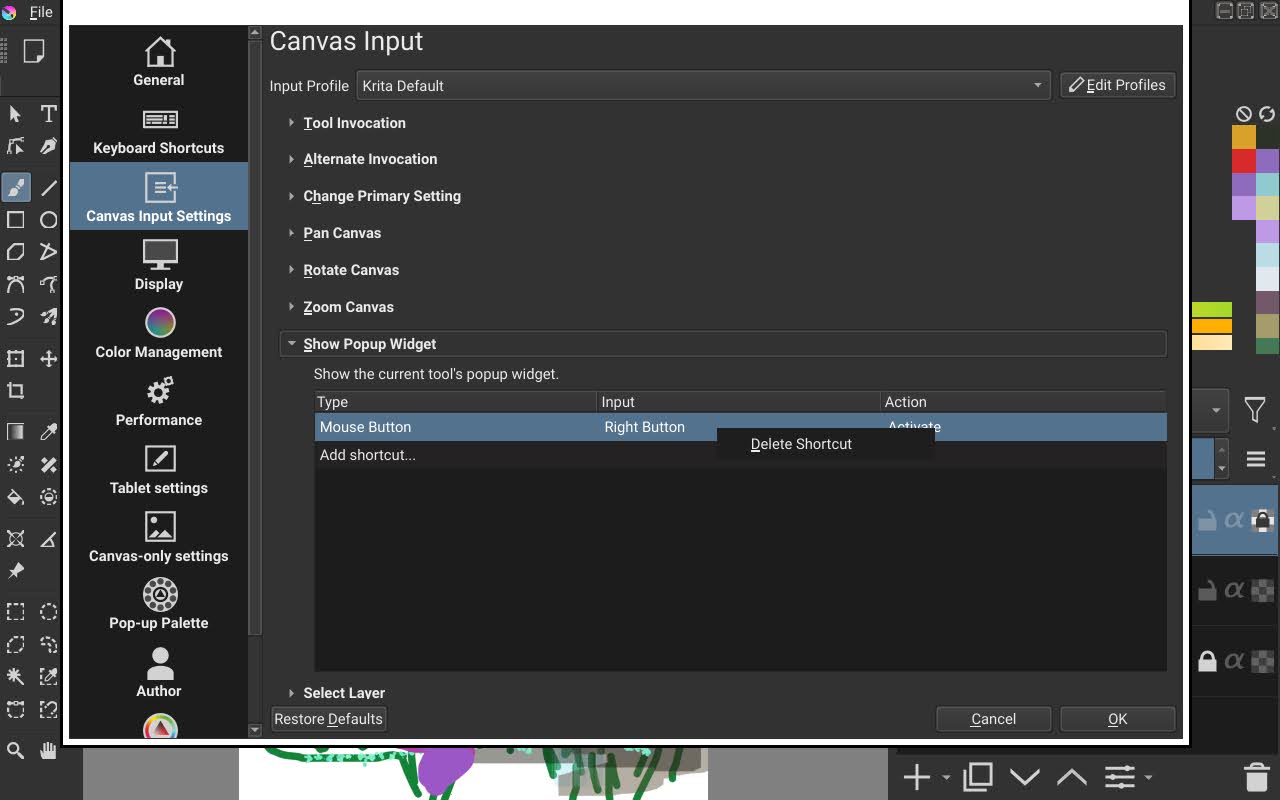Select the Text tool in toolbox
The width and height of the screenshot is (1280, 800).
click(x=48, y=114)
